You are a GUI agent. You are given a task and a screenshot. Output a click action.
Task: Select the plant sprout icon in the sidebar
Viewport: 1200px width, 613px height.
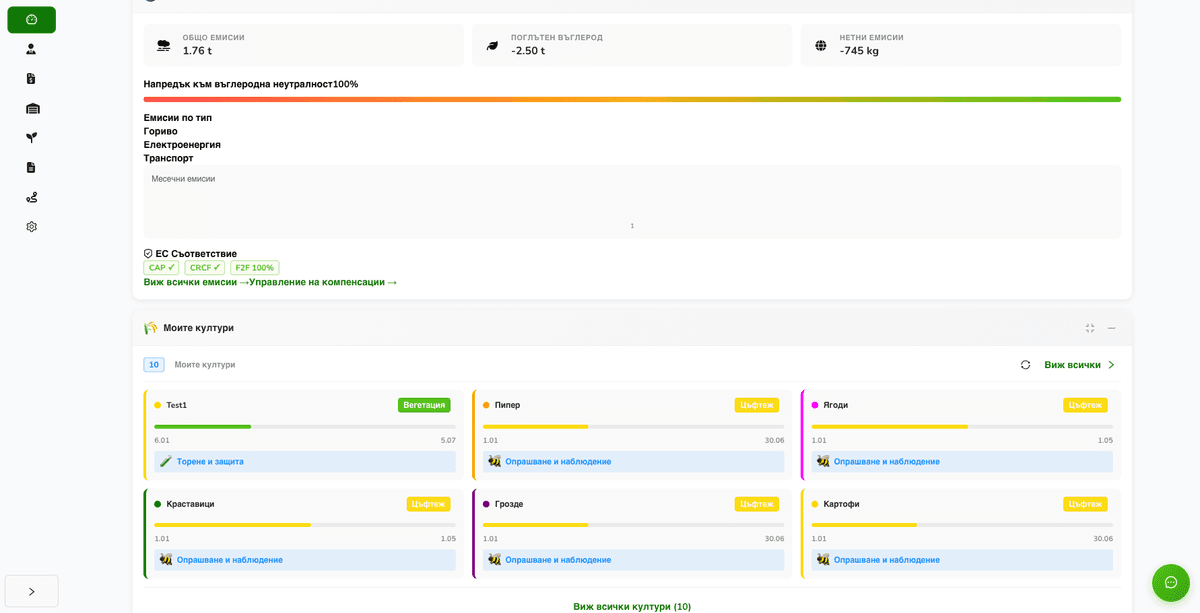coord(31,137)
